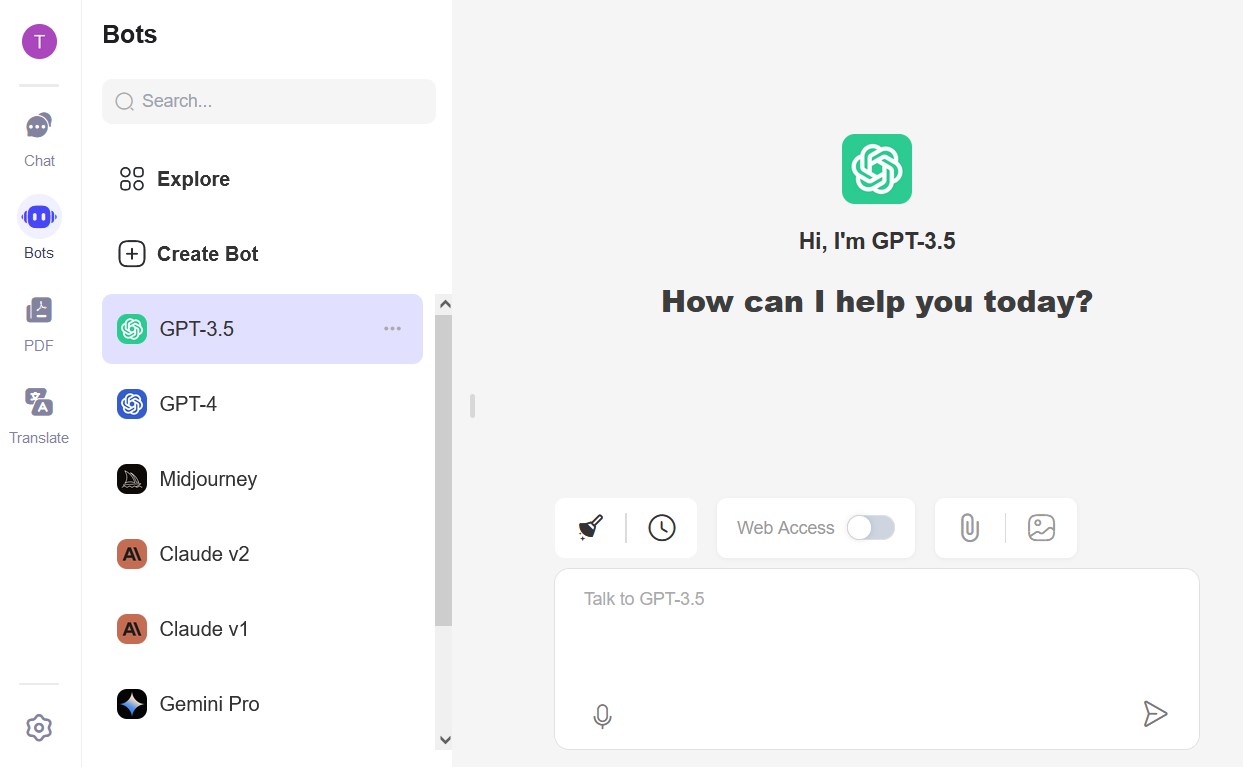This screenshot has height=767, width=1243.
Task: Click the "Hi, I'm GPT-3.5" greeting
Action: point(877,241)
